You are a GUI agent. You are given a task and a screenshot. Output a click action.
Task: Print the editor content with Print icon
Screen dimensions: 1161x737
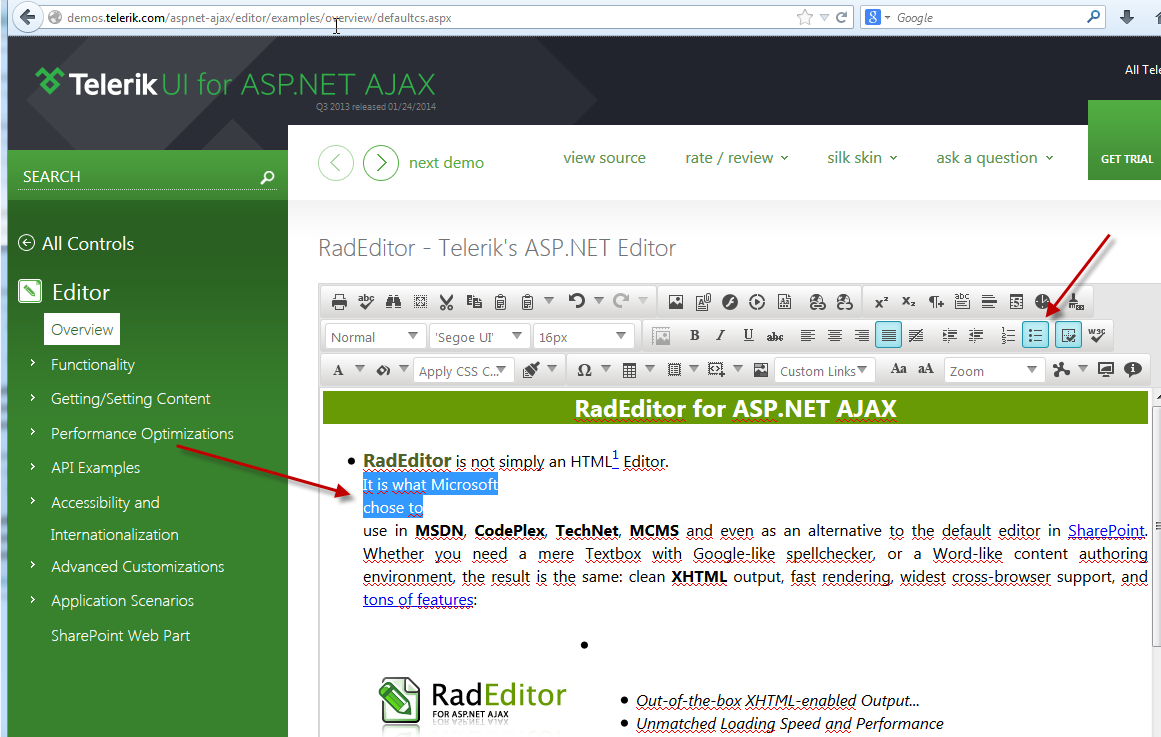(339, 301)
